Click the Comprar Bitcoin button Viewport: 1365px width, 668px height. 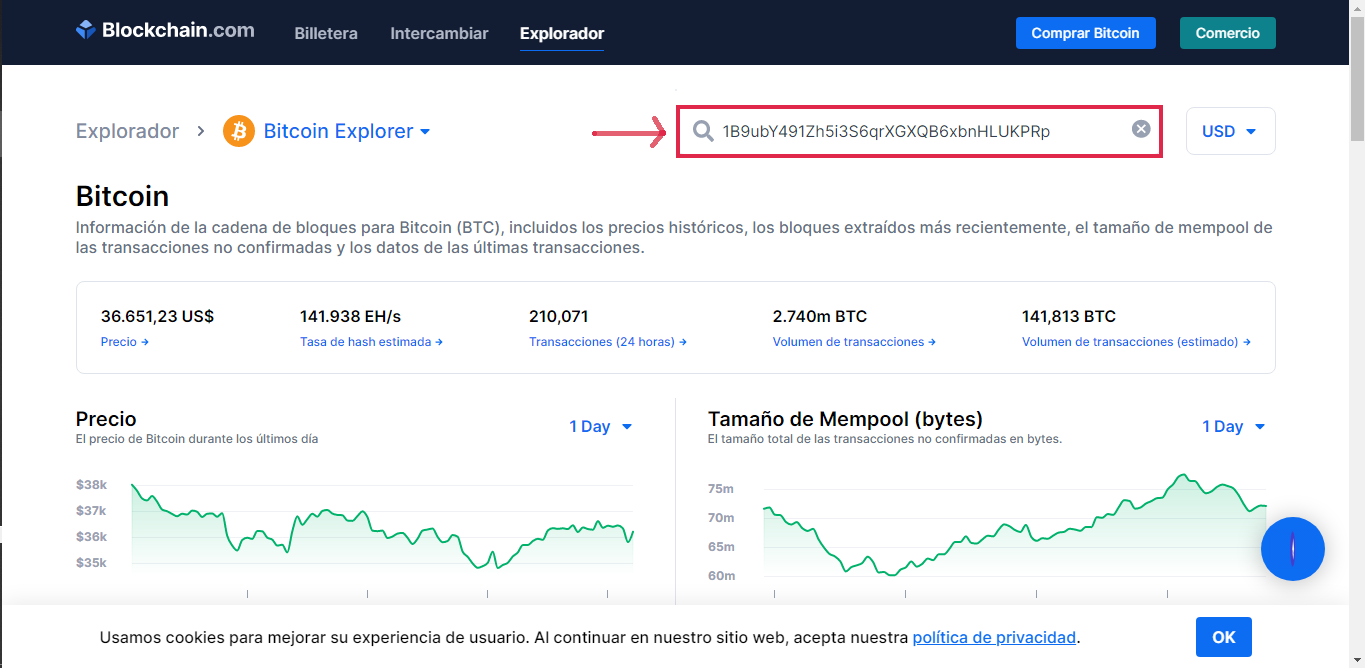point(1085,33)
